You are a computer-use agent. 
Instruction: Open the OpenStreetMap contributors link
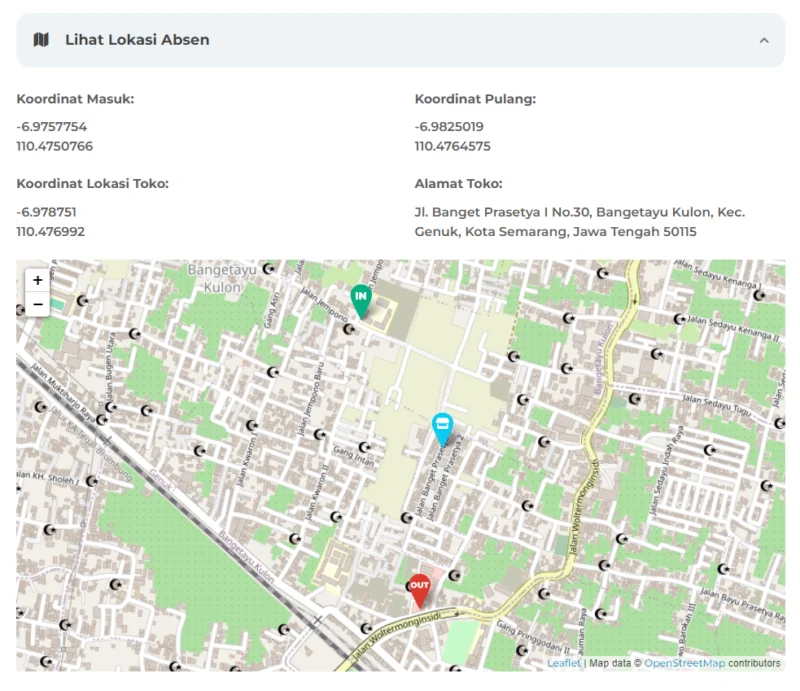[x=684, y=663]
